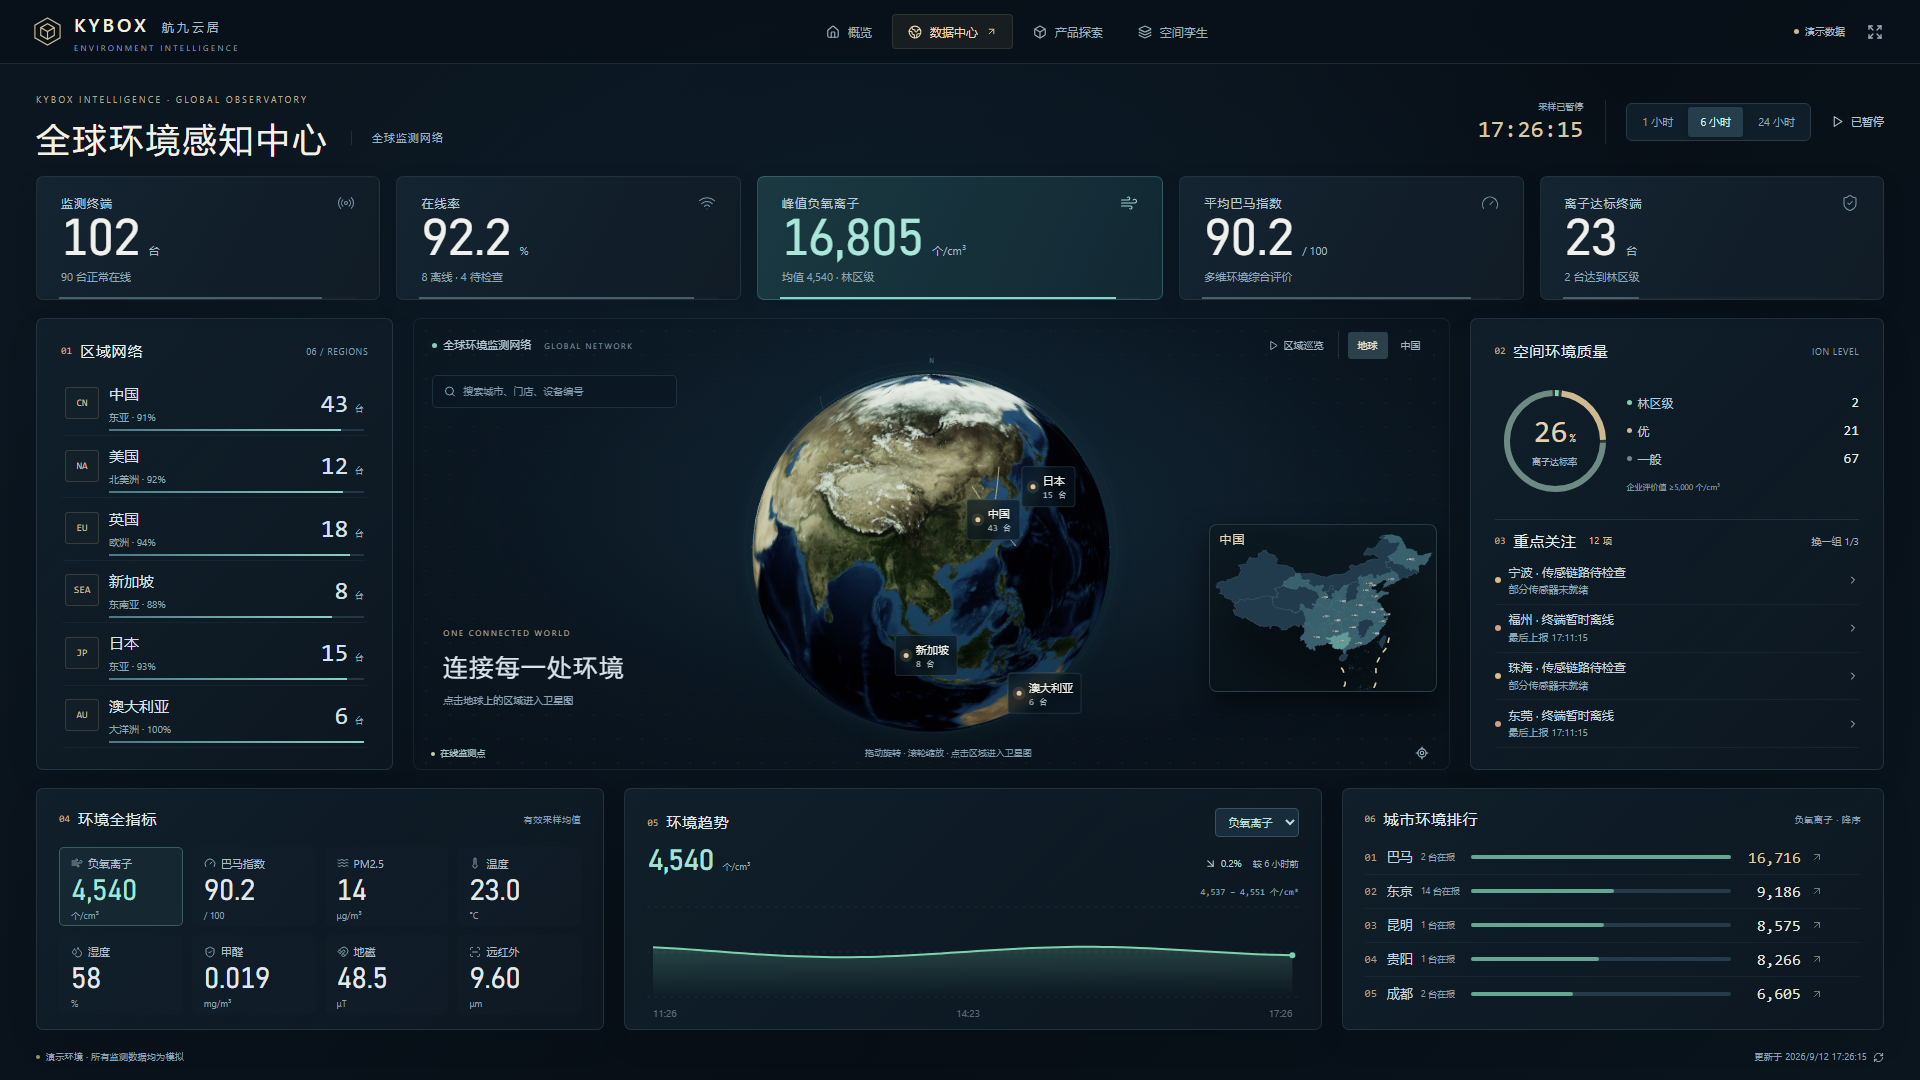
Task: Select the 24 小时 time range
Action: [1776, 122]
